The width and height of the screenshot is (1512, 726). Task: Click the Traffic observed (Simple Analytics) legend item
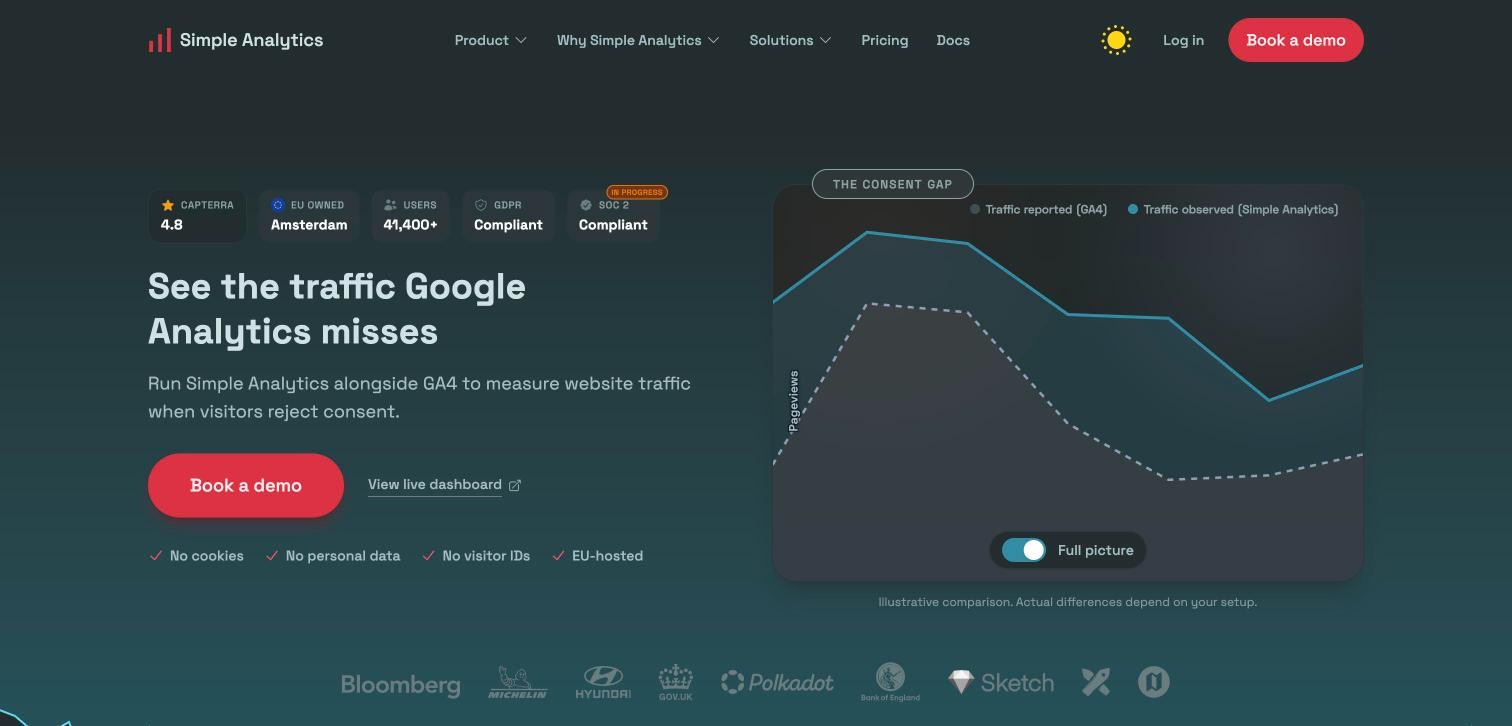tap(1233, 210)
